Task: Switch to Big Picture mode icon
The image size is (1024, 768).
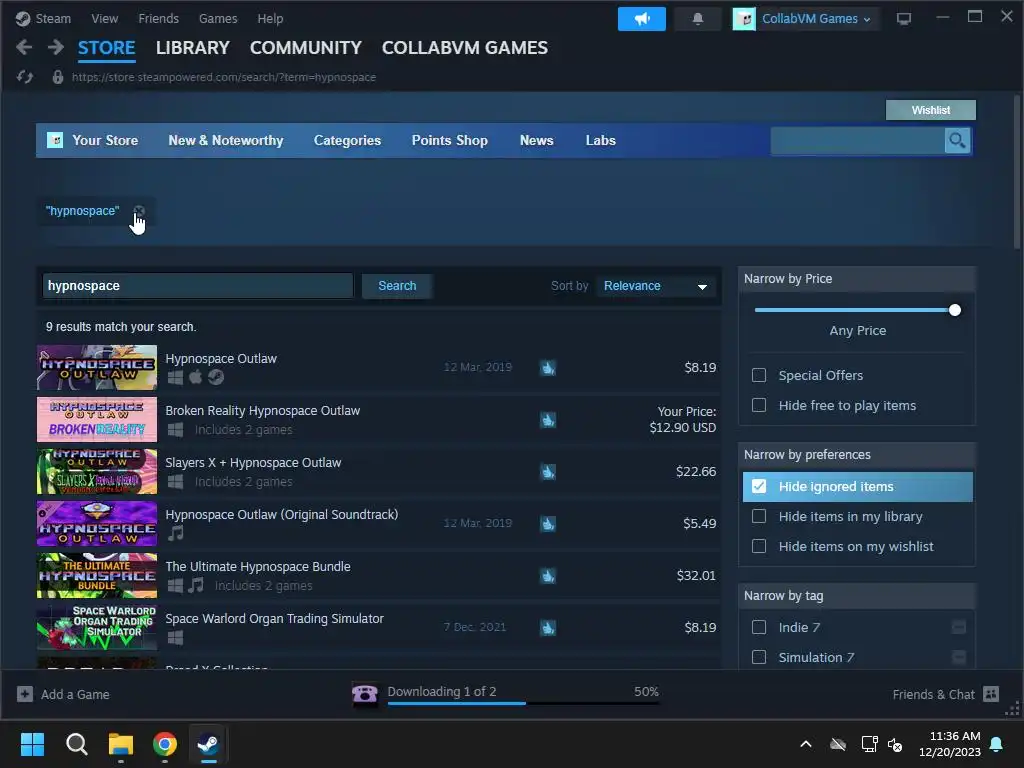Action: click(903, 19)
